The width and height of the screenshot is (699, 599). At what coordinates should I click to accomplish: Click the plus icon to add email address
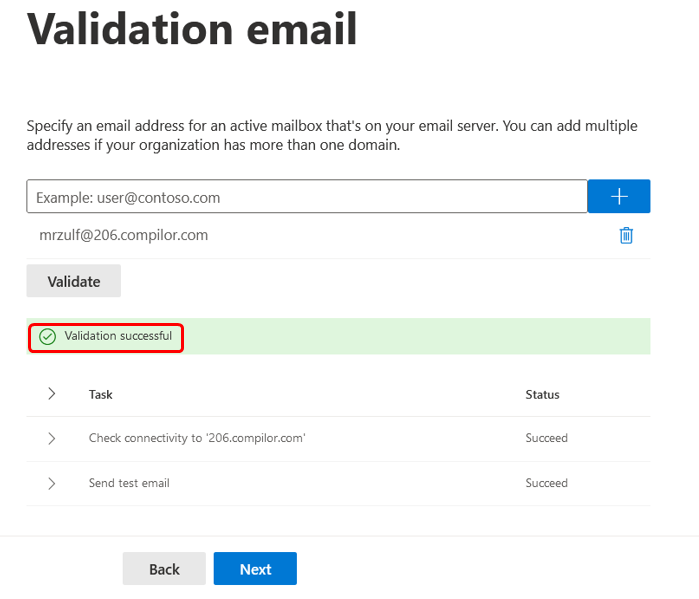619,197
